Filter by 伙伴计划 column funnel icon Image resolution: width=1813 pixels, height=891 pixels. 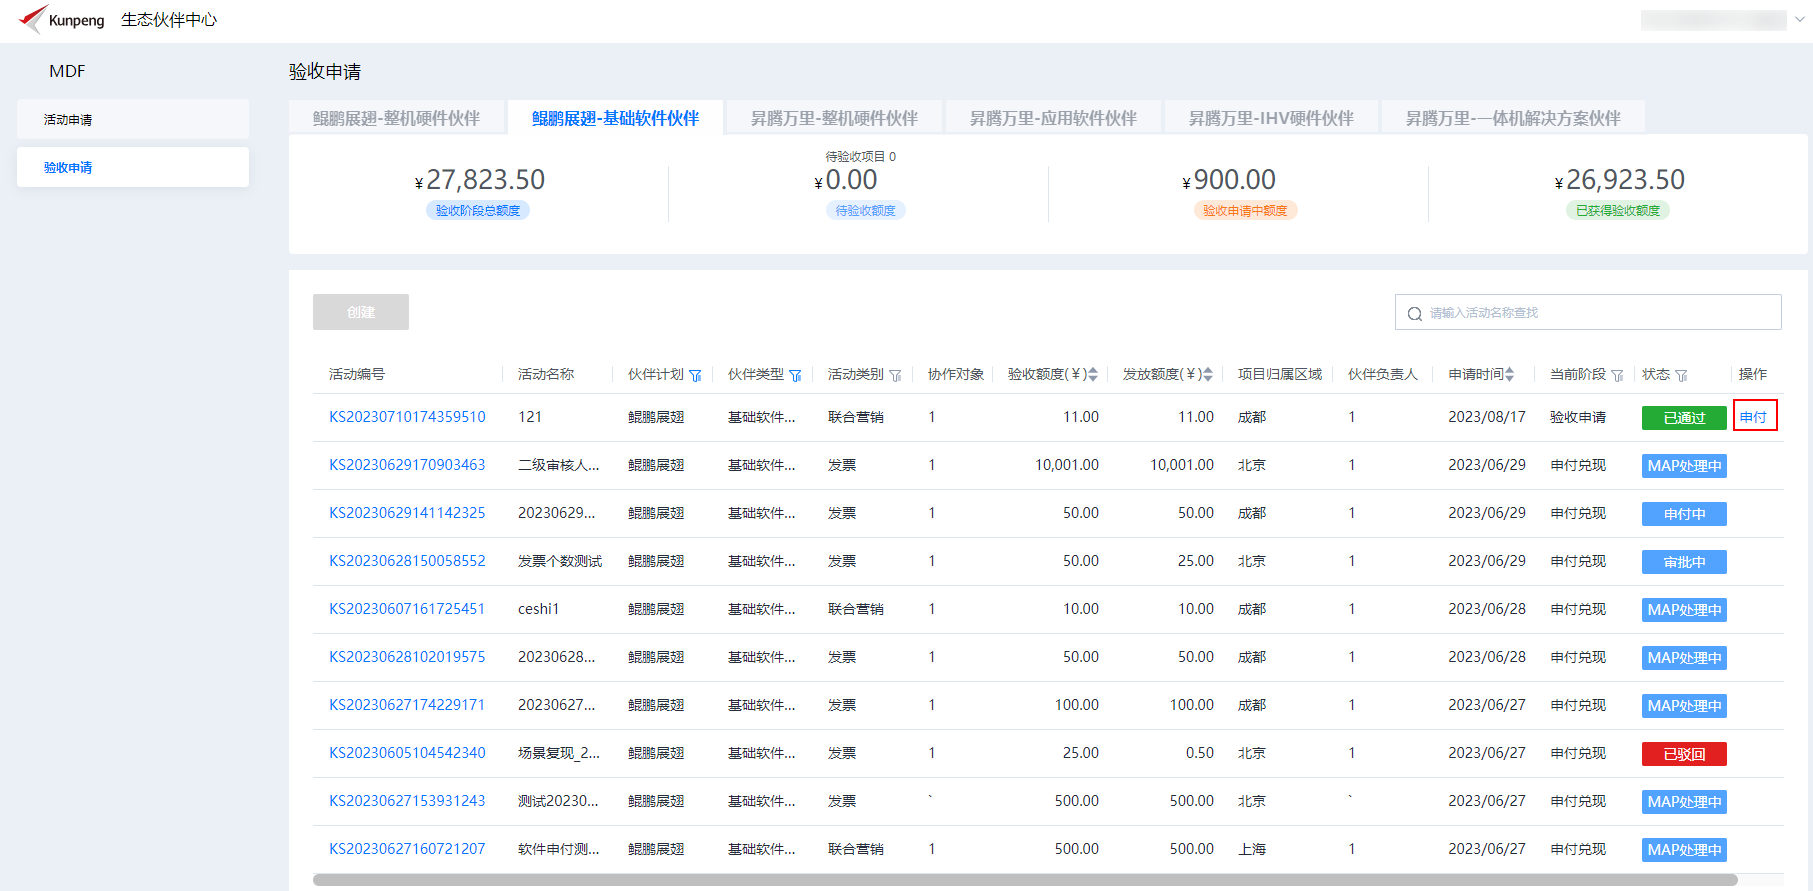tap(695, 375)
